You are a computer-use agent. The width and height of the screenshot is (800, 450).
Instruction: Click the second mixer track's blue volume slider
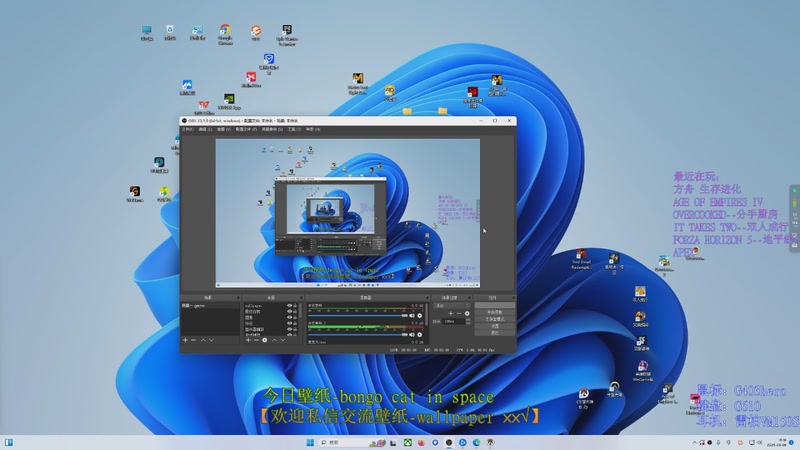click(358, 334)
